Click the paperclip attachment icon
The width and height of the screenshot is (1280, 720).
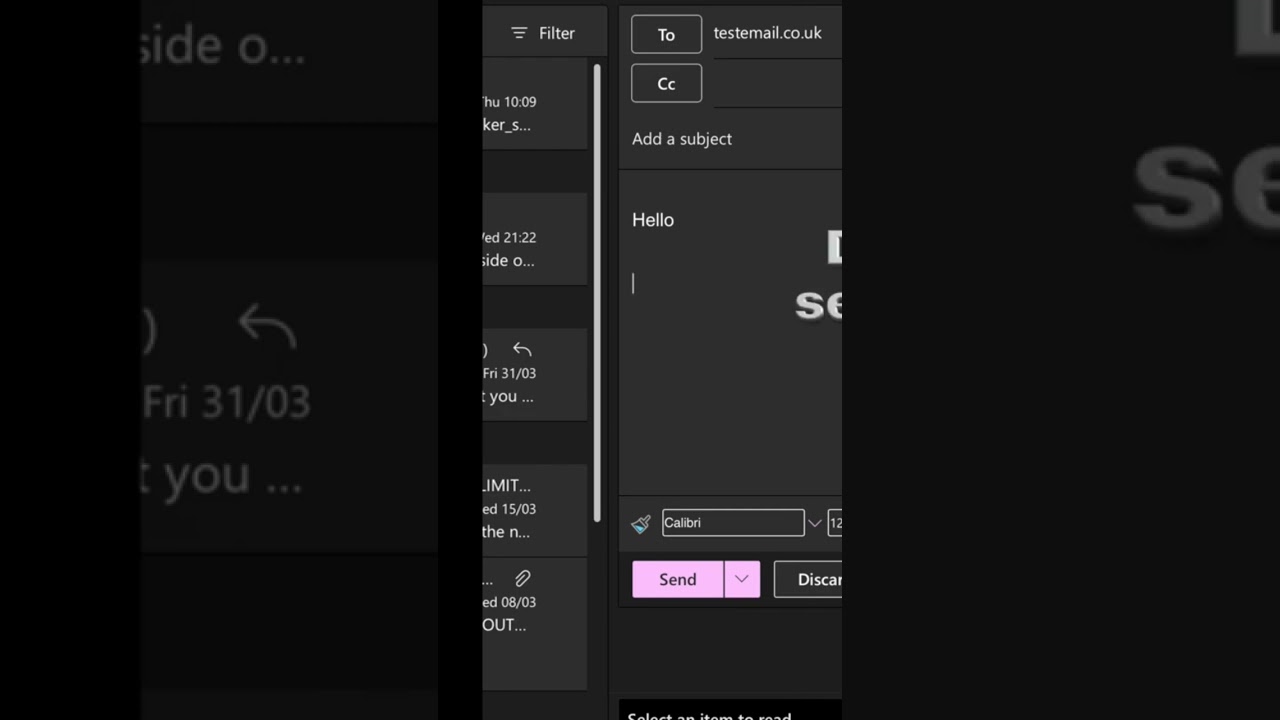coord(522,578)
